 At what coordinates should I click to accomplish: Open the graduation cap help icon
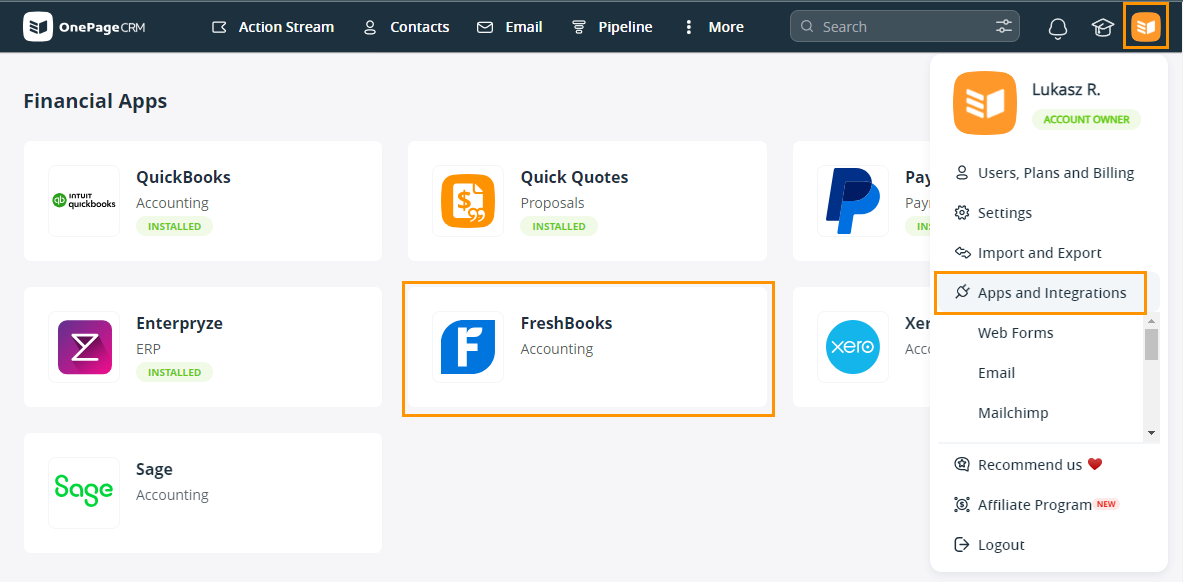click(1102, 28)
